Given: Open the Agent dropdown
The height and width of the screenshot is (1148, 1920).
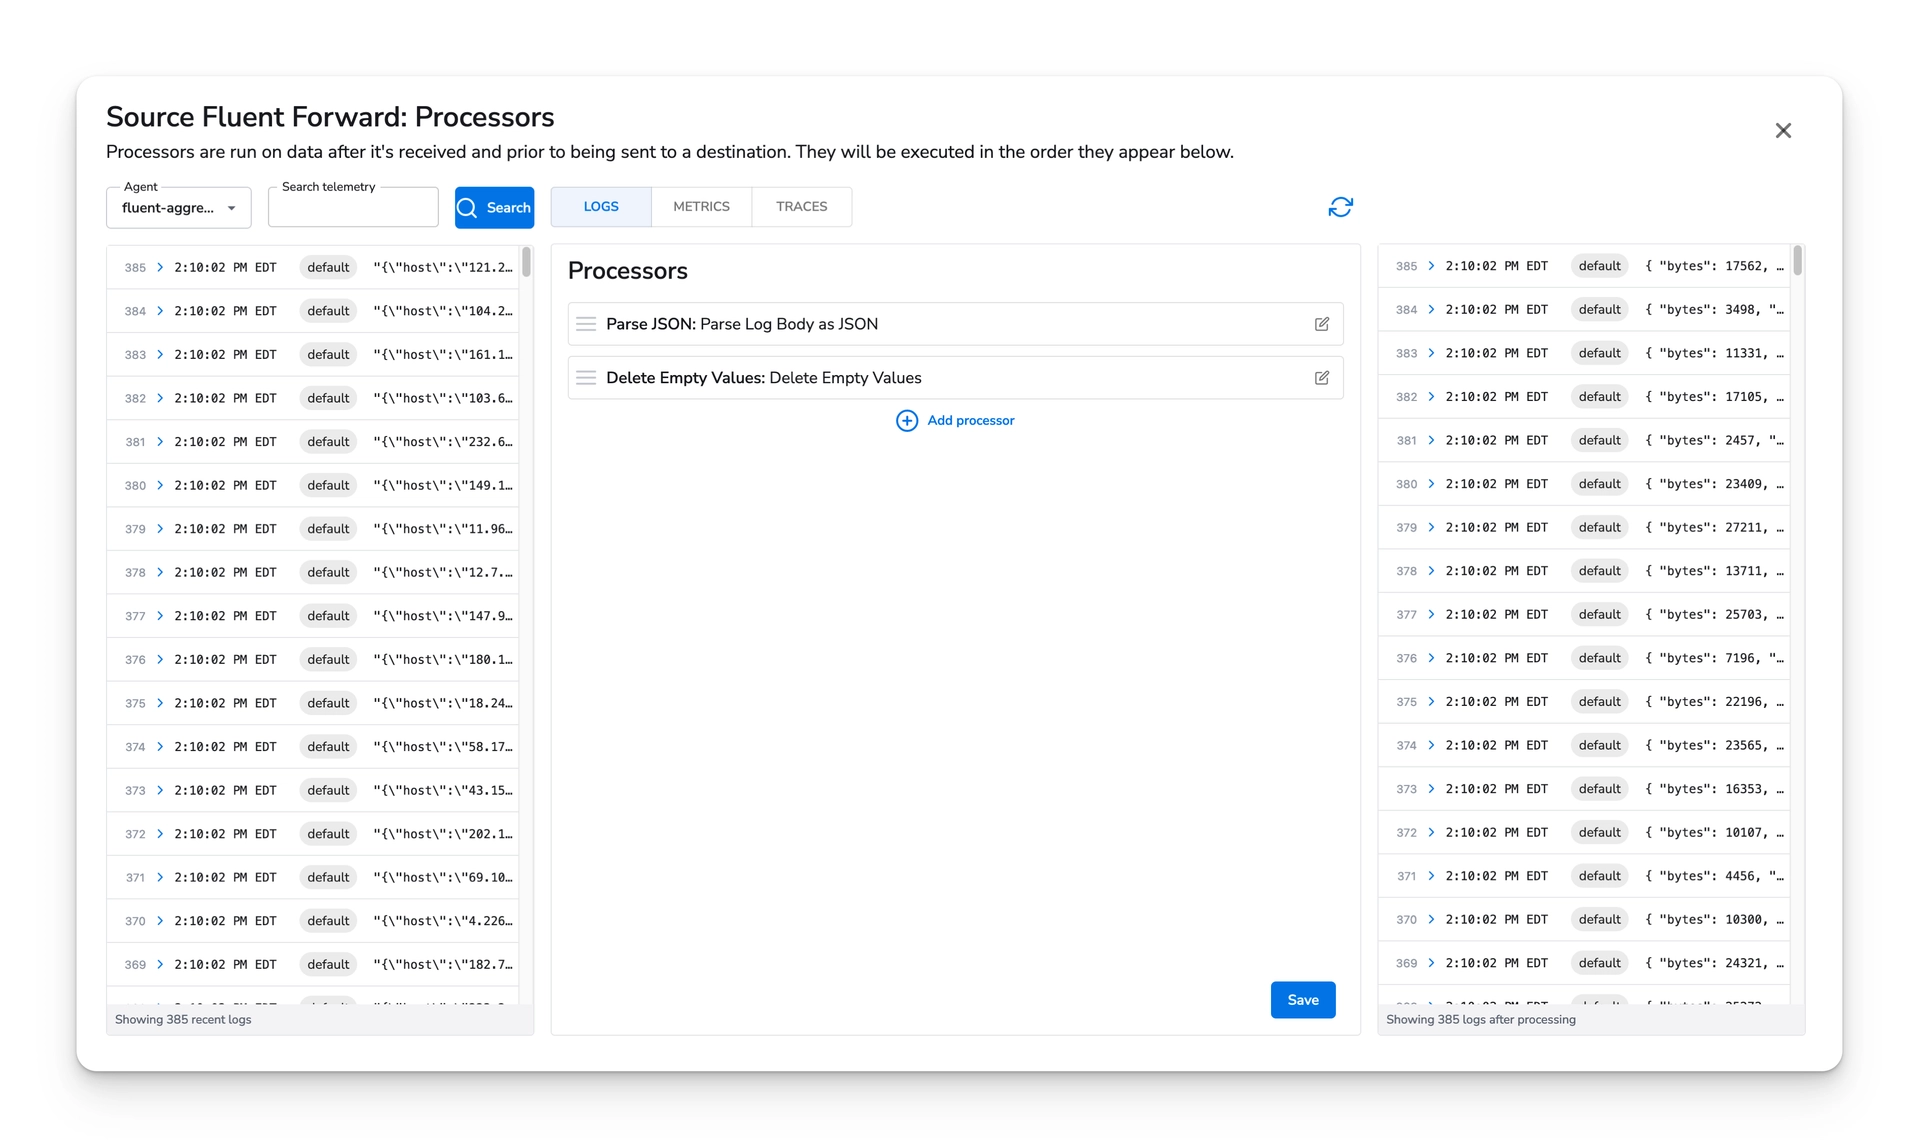Looking at the screenshot, I should coord(179,208).
